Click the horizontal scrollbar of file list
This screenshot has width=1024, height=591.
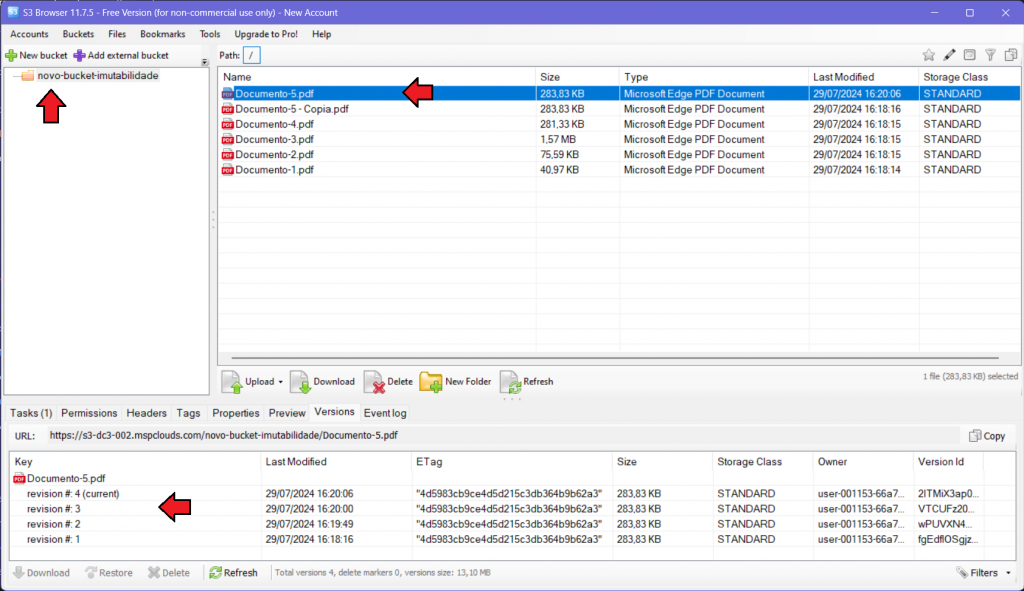[x=615, y=358]
